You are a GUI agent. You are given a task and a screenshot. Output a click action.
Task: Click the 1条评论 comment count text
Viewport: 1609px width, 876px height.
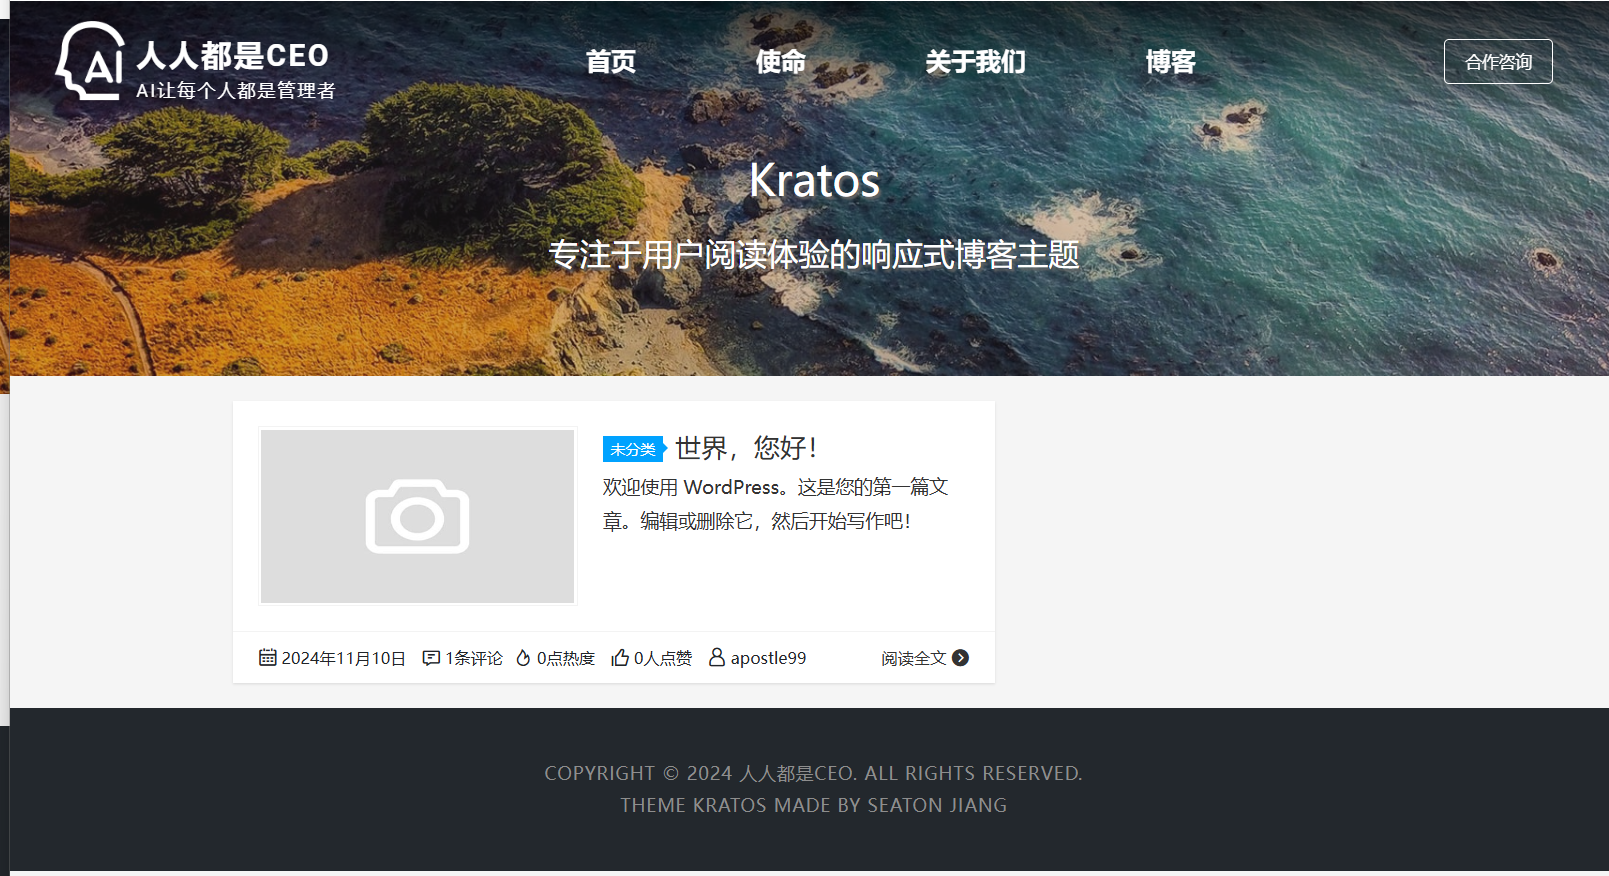pos(474,658)
